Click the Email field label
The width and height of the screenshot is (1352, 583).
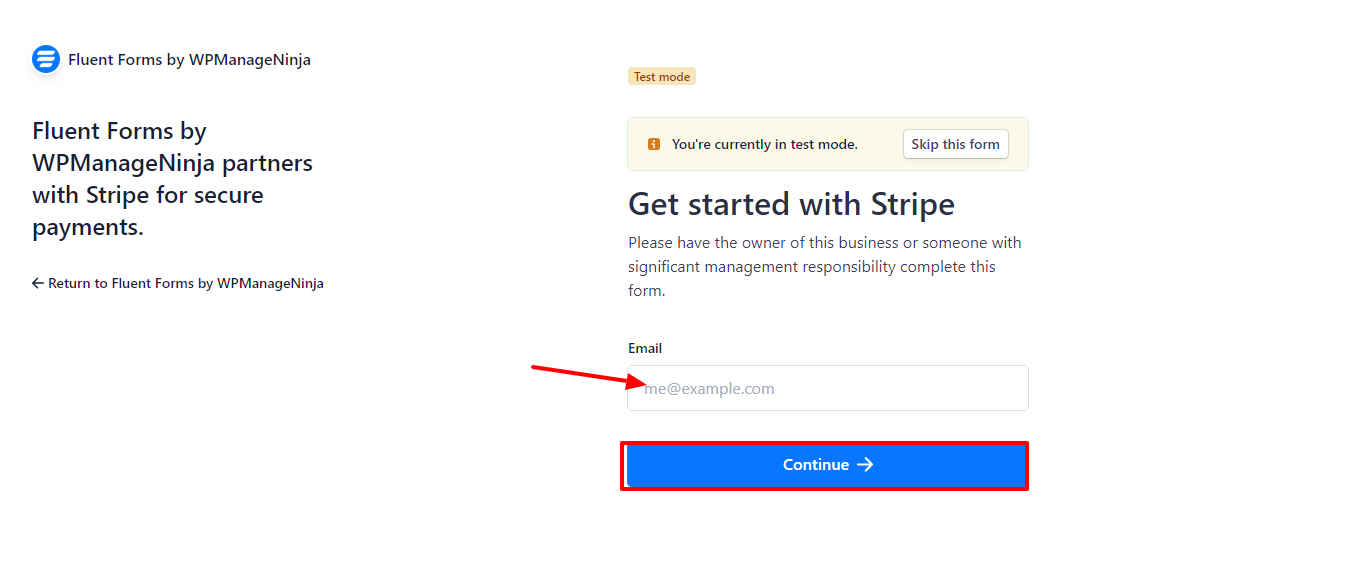pos(645,348)
